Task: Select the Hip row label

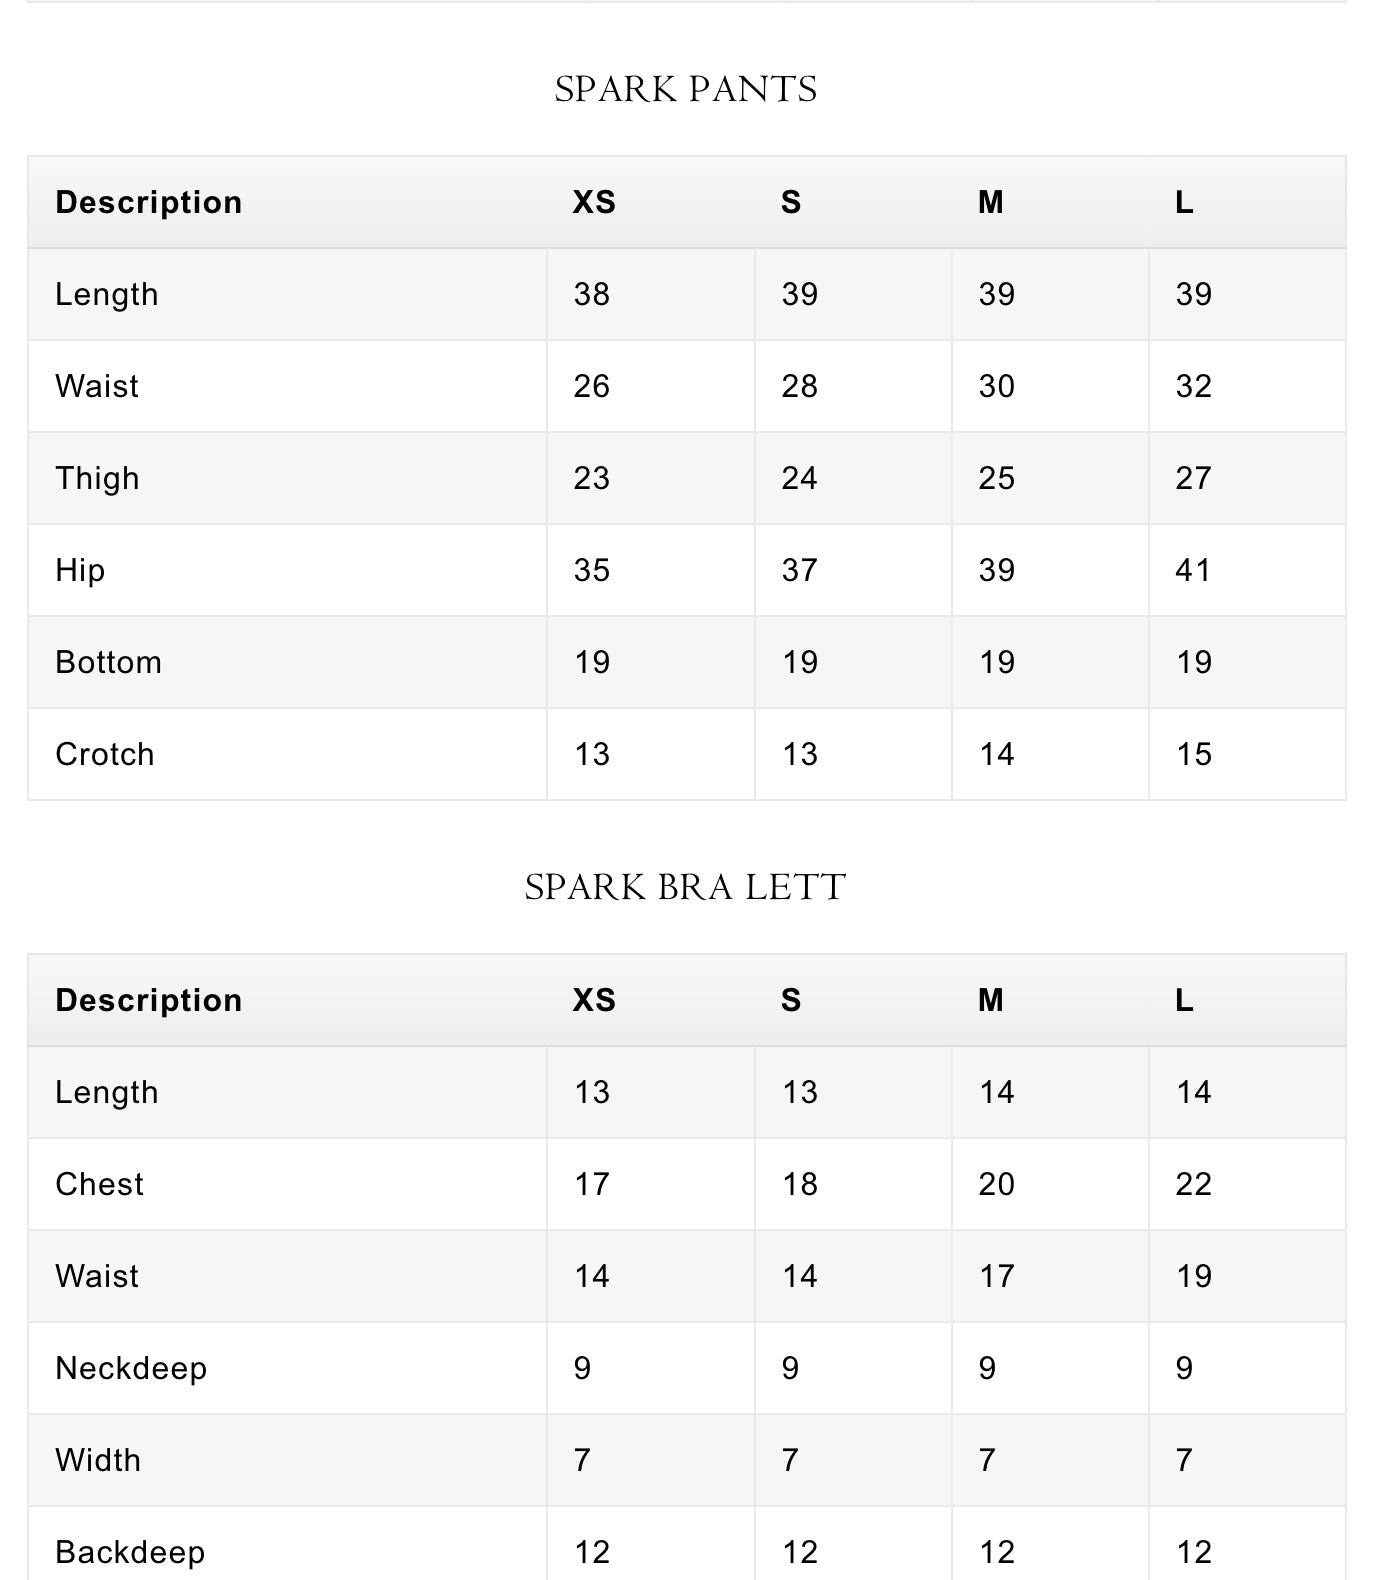Action: pyautogui.click(x=80, y=571)
